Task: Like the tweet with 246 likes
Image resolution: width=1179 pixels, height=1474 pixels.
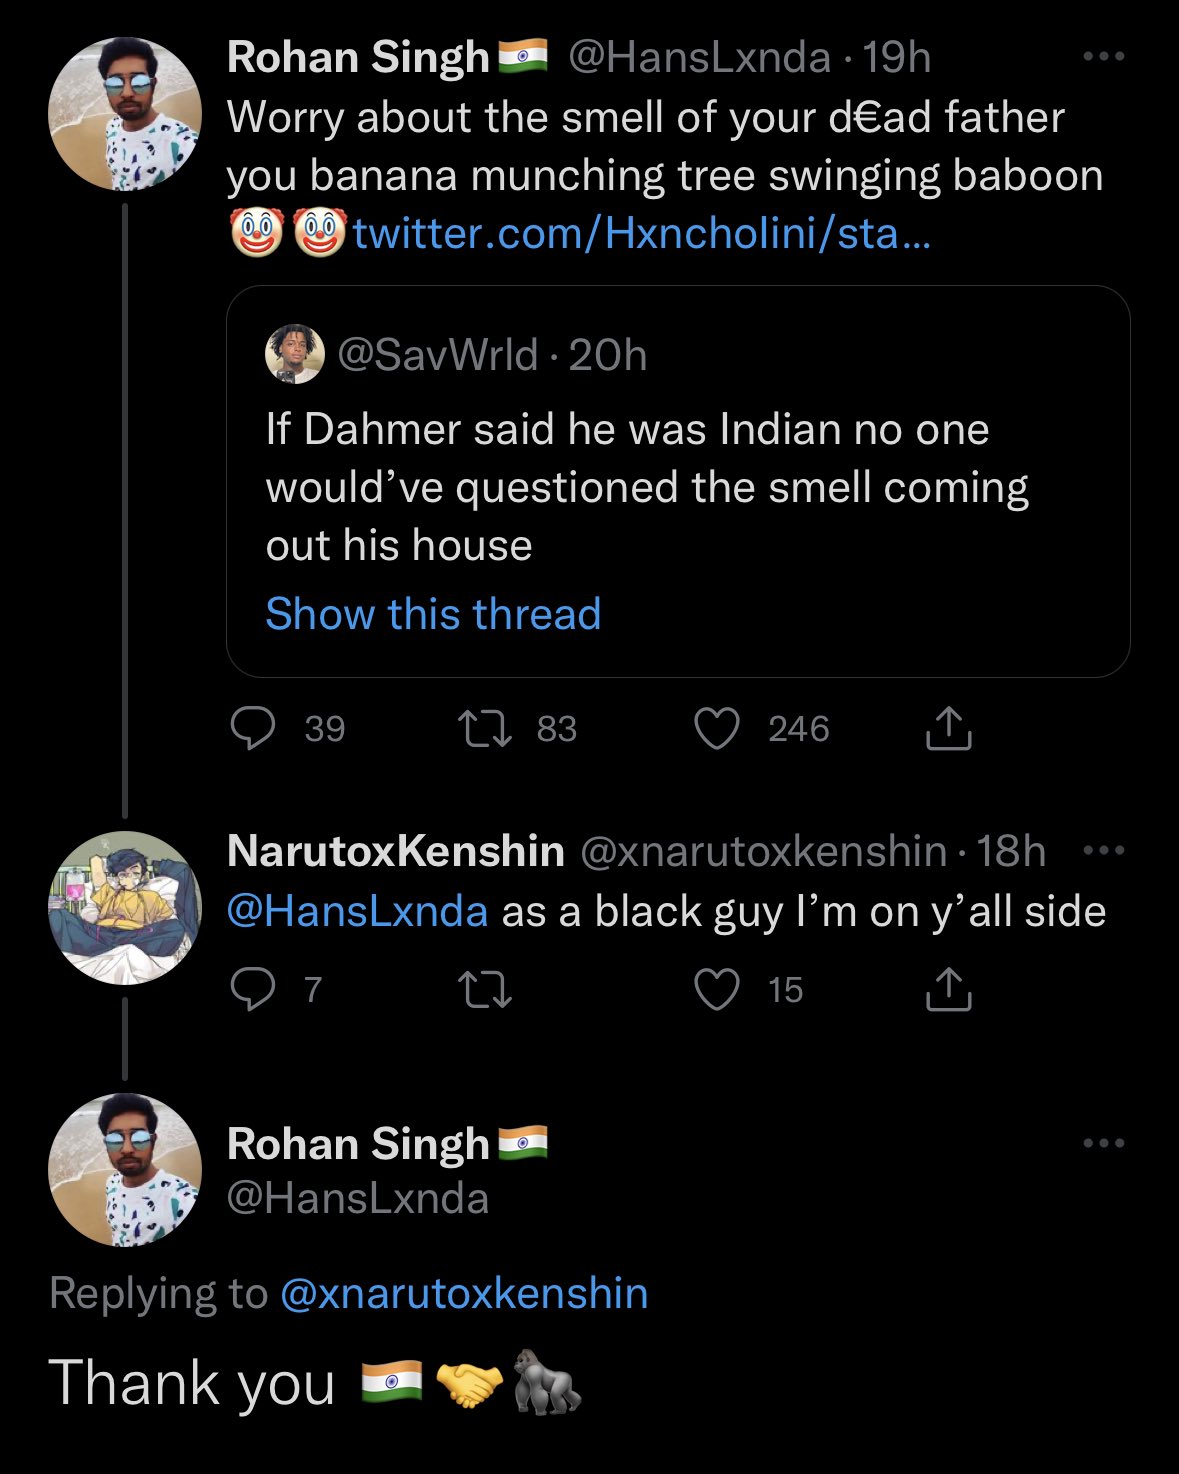Action: point(717,729)
